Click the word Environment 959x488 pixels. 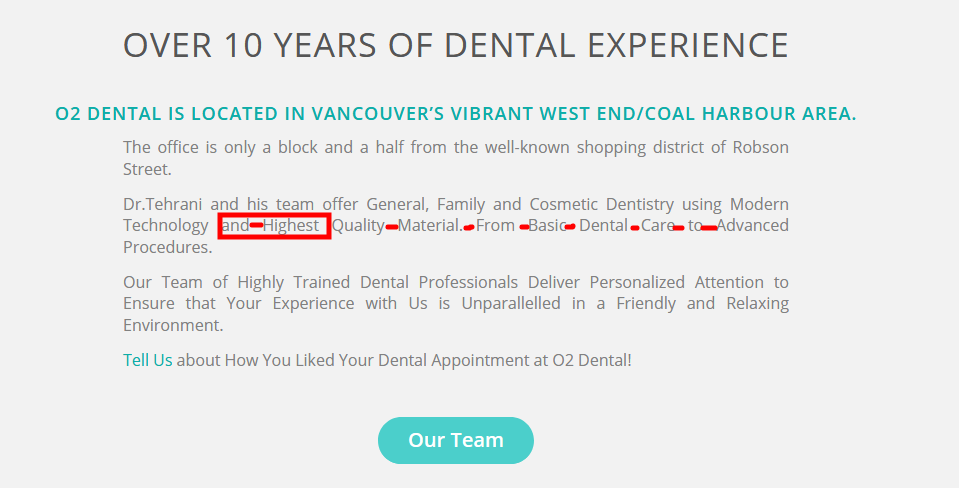(x=173, y=325)
